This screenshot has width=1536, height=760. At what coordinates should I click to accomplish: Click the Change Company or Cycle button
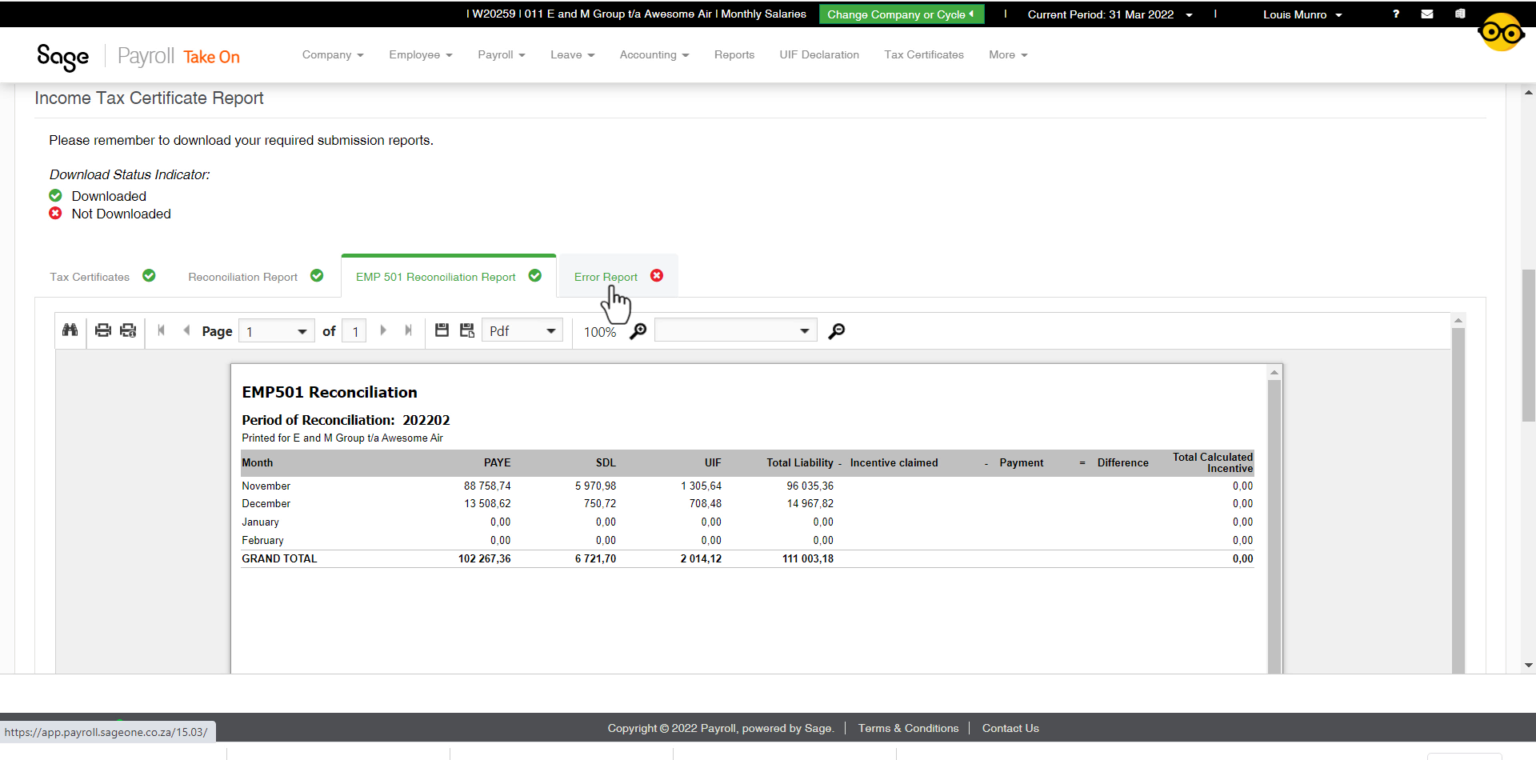click(901, 15)
